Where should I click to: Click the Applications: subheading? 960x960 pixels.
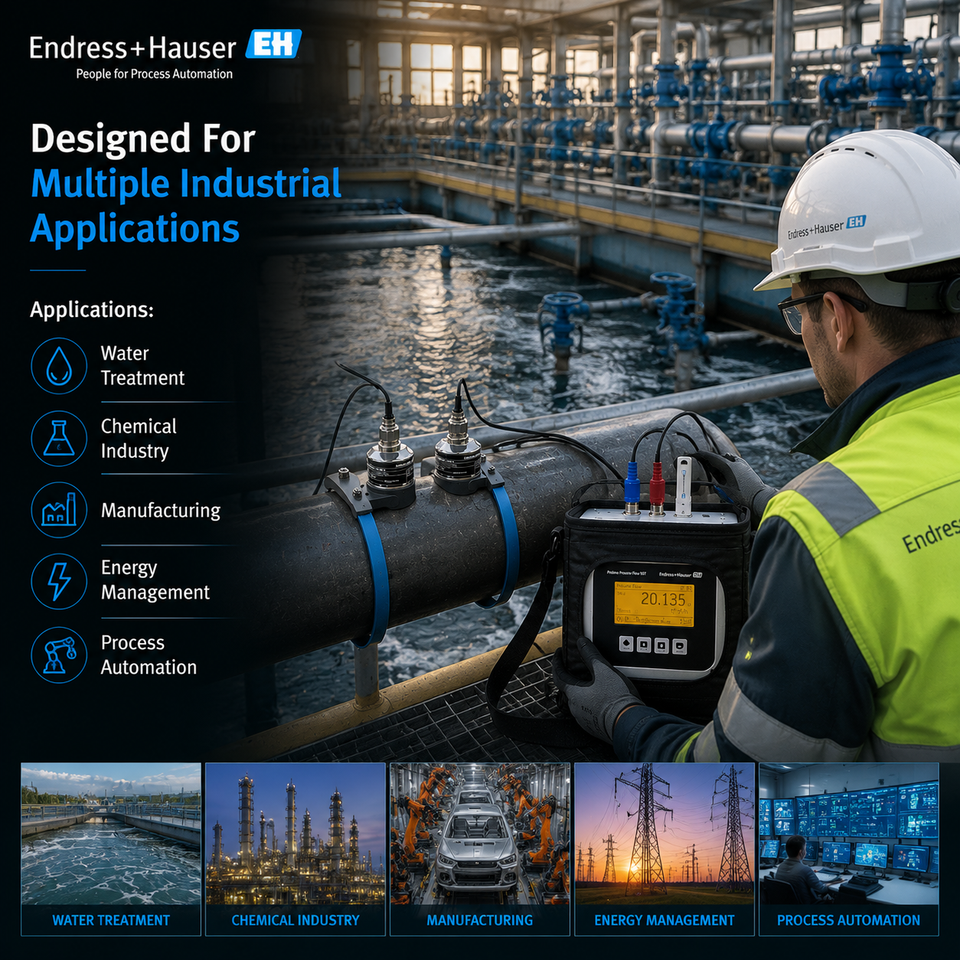click(x=92, y=309)
